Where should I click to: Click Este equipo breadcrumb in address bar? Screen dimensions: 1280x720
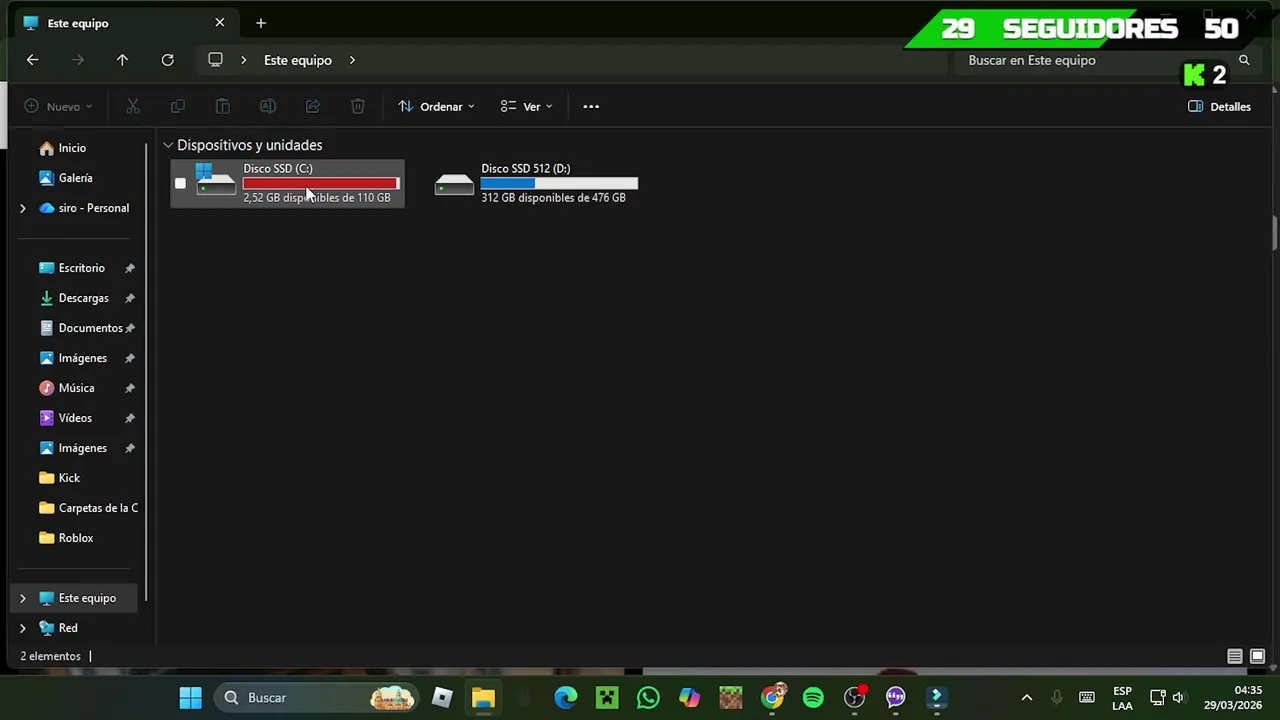click(298, 60)
